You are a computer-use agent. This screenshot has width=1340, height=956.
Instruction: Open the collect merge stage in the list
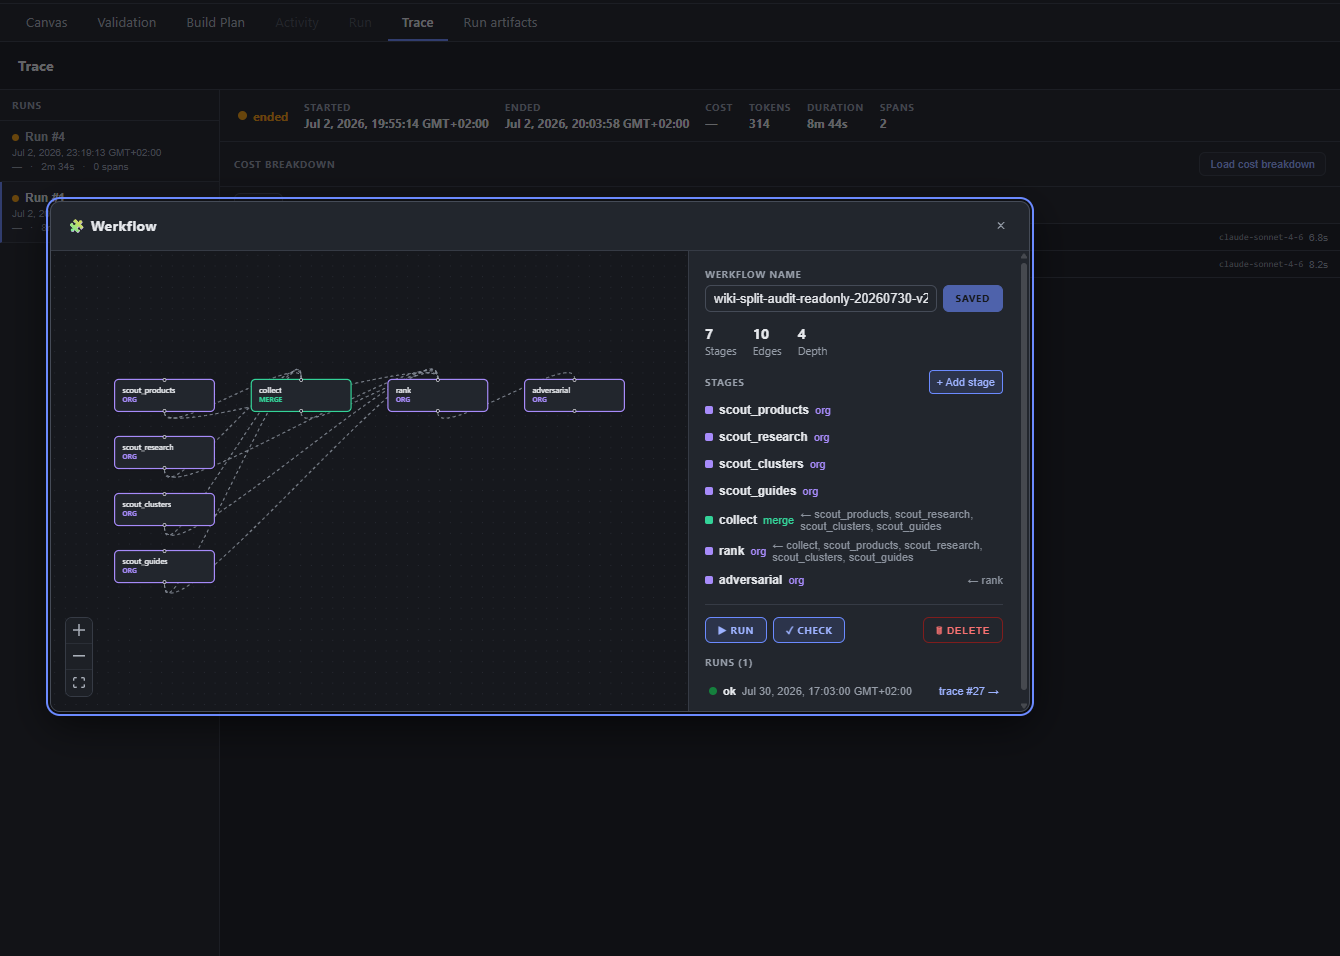point(854,520)
